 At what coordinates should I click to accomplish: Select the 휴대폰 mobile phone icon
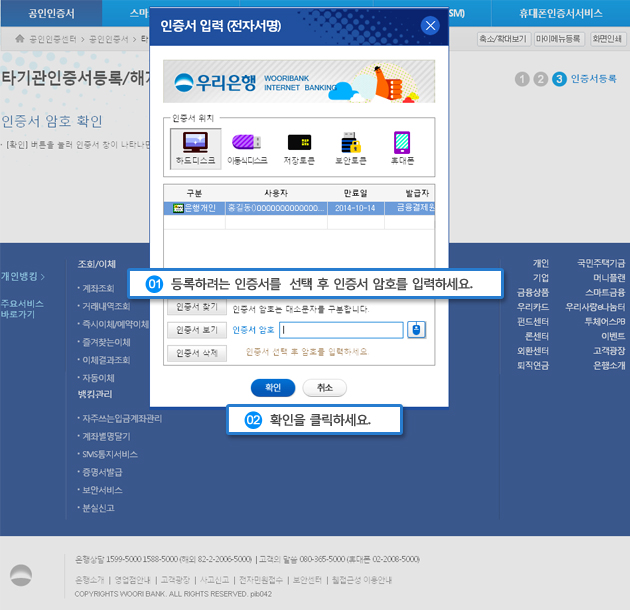click(x=402, y=149)
